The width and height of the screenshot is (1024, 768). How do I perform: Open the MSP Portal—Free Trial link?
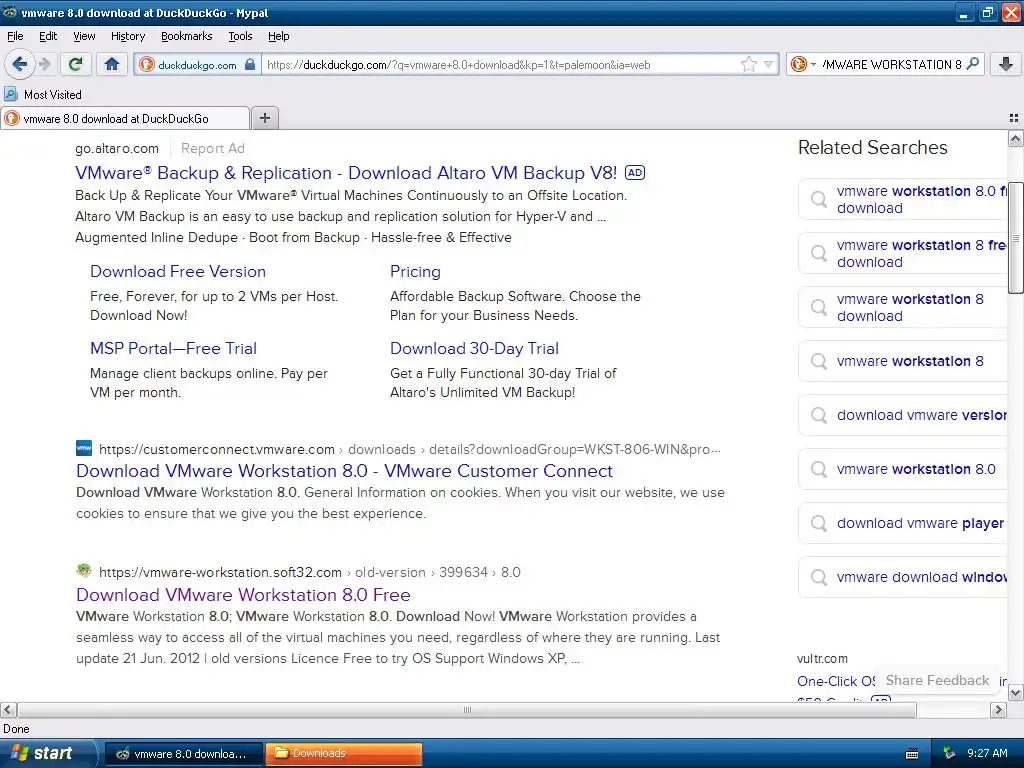(173, 349)
